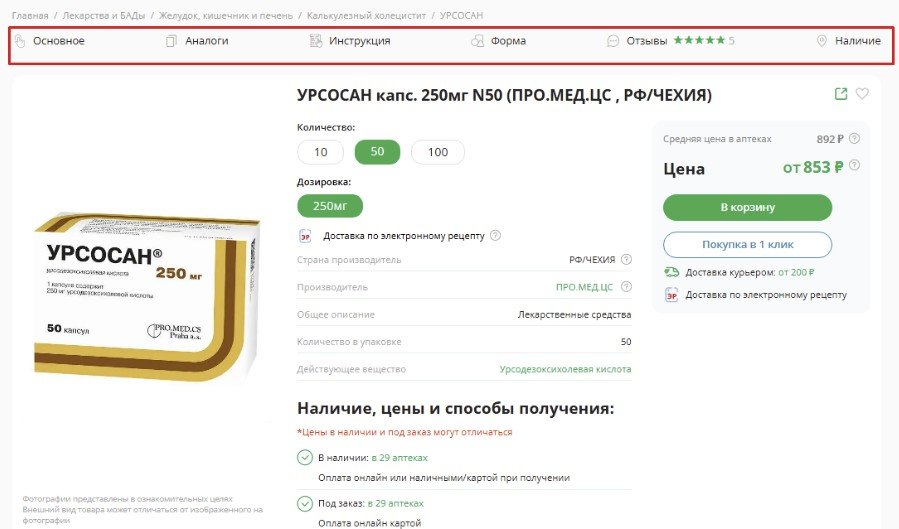Open Урсодезоксихолевая кислота active substance link
Screen dimensions: 899x529
click(565, 369)
